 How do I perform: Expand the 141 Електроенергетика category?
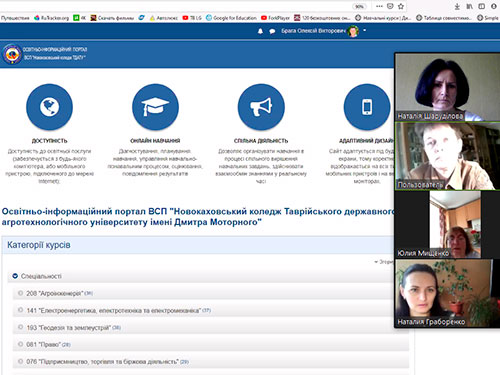point(20,310)
